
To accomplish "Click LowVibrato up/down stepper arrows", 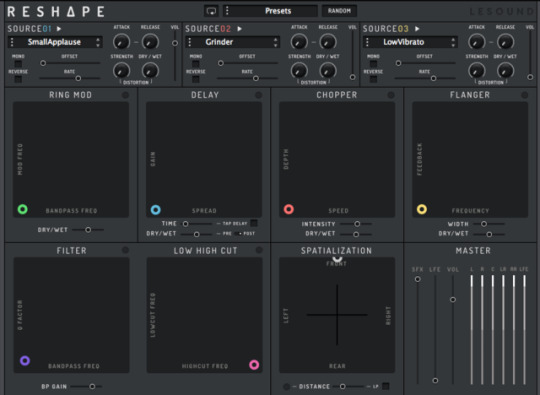I will (x=453, y=42).
